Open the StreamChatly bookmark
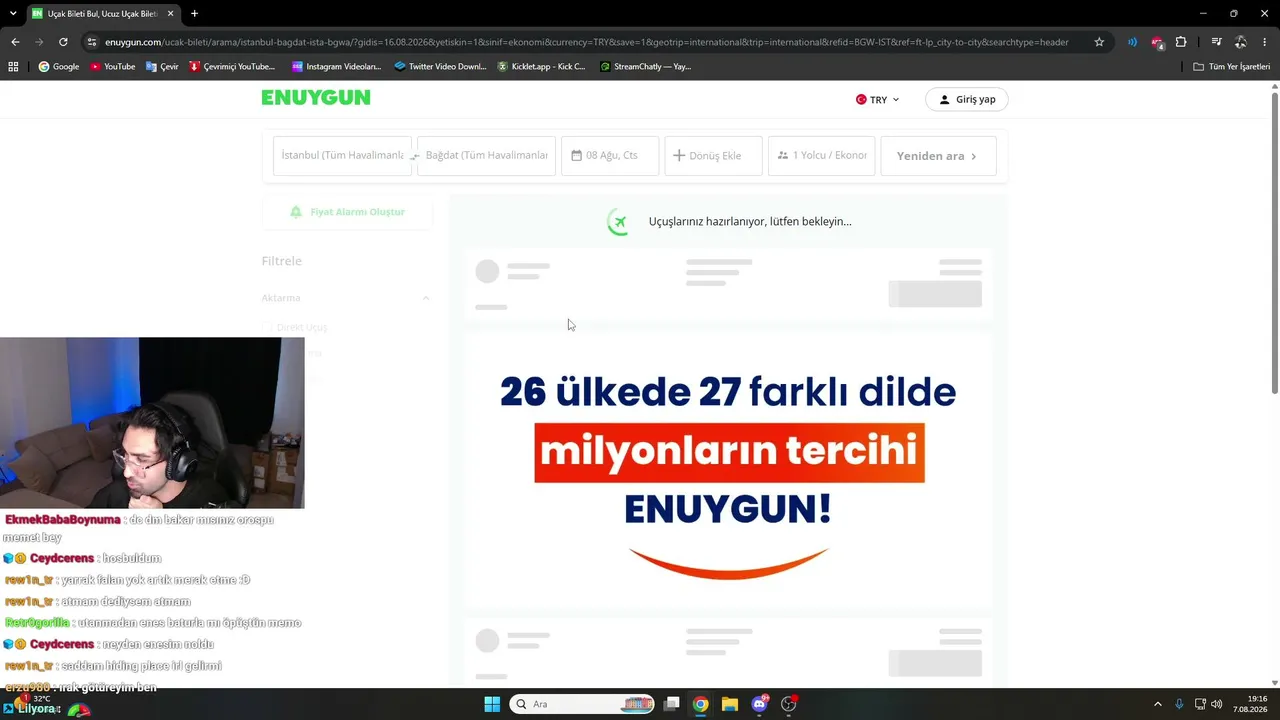Image resolution: width=1280 pixels, height=720 pixels. (x=645, y=67)
